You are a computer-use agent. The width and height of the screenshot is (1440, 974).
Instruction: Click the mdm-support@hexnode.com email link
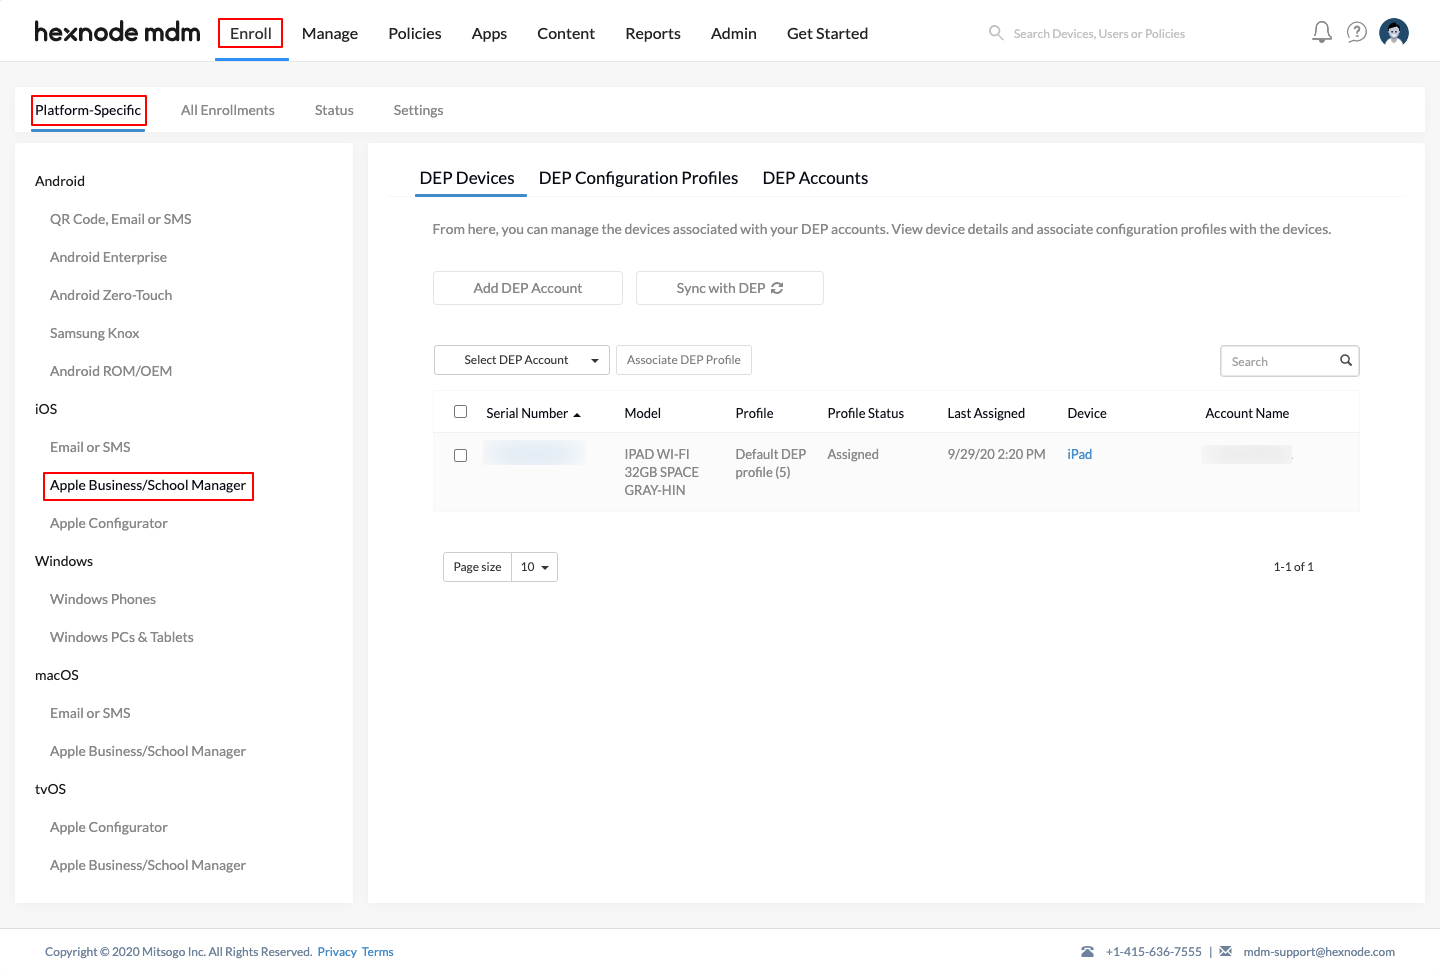(1319, 952)
